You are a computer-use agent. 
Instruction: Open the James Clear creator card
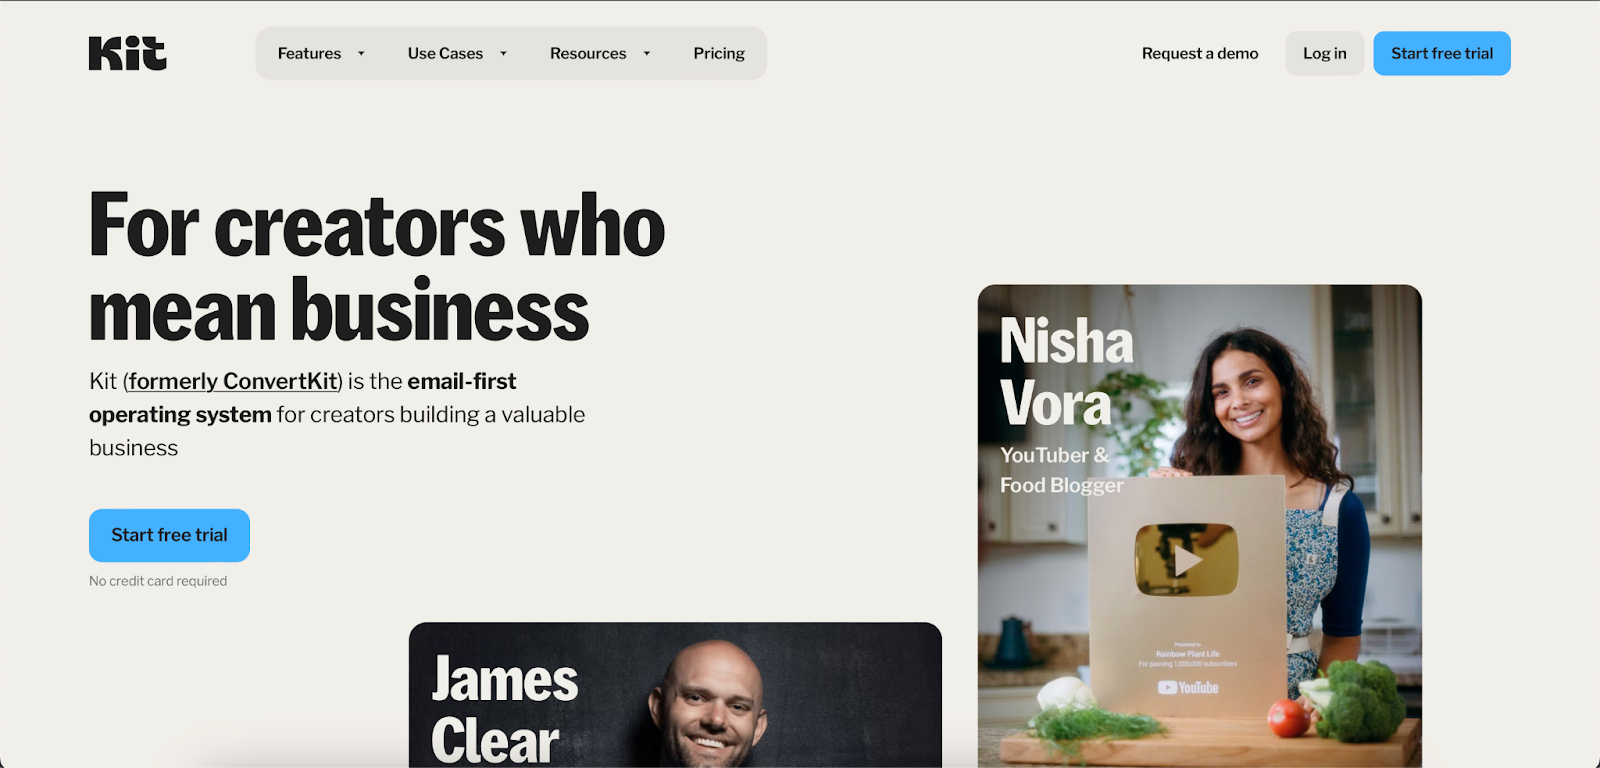coord(675,695)
